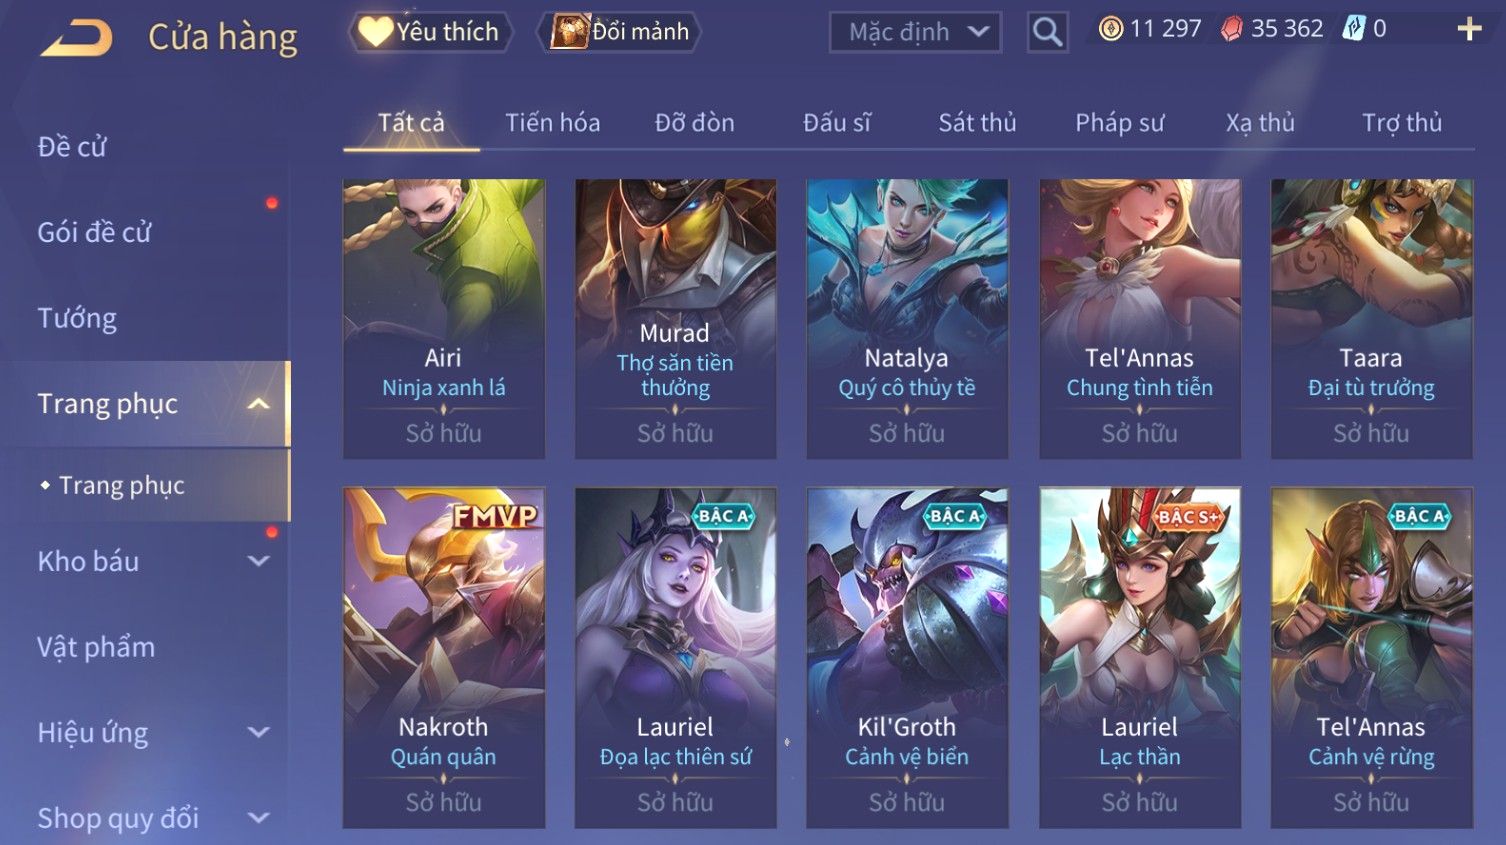
Task: Open Đổi mảnh shard exchange
Action: coord(620,32)
